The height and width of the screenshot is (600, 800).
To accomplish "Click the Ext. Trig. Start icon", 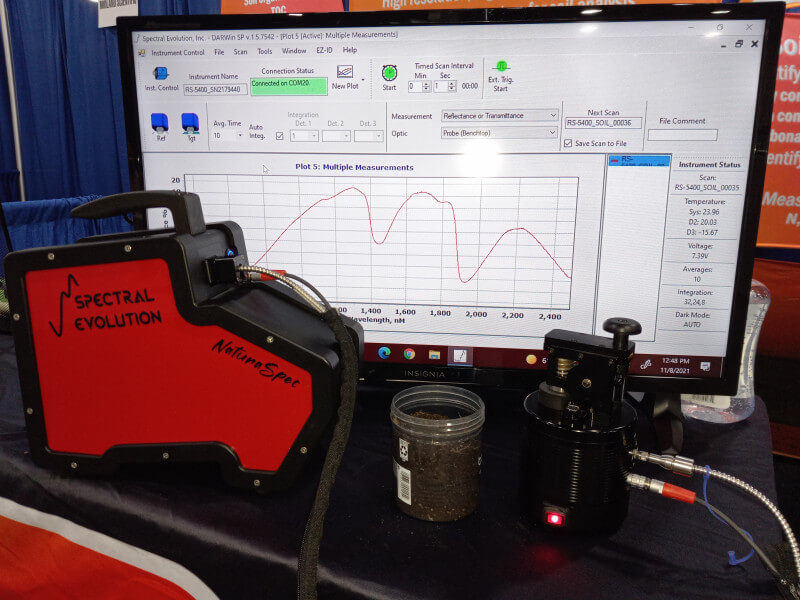I will coord(502,66).
